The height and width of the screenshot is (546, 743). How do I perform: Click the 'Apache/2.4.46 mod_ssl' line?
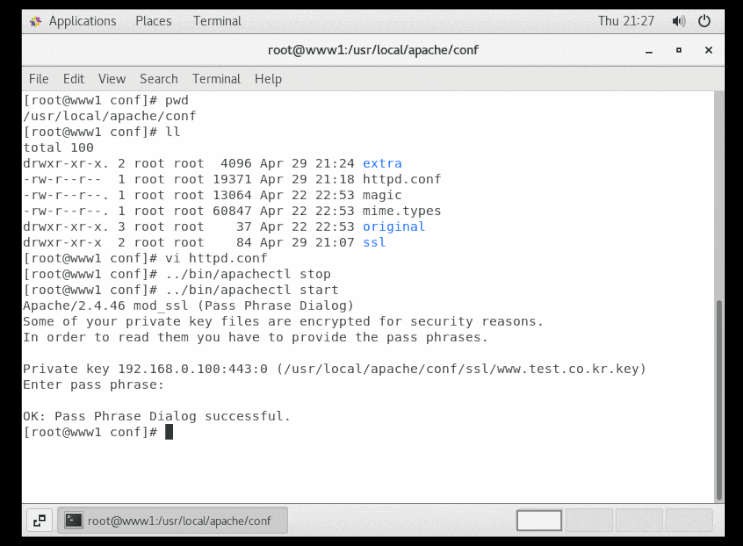[x=188, y=306]
